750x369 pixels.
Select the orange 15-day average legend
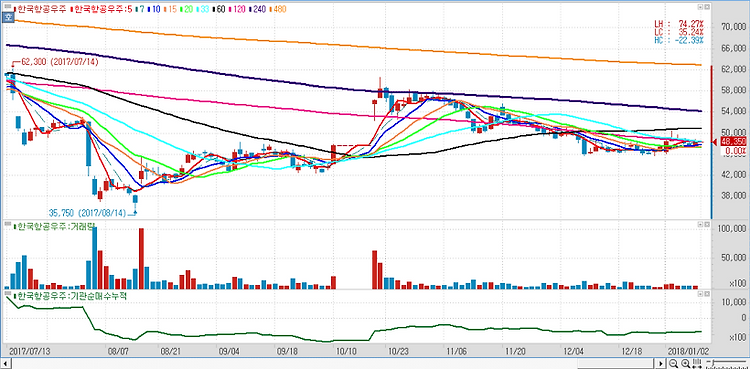pos(171,9)
